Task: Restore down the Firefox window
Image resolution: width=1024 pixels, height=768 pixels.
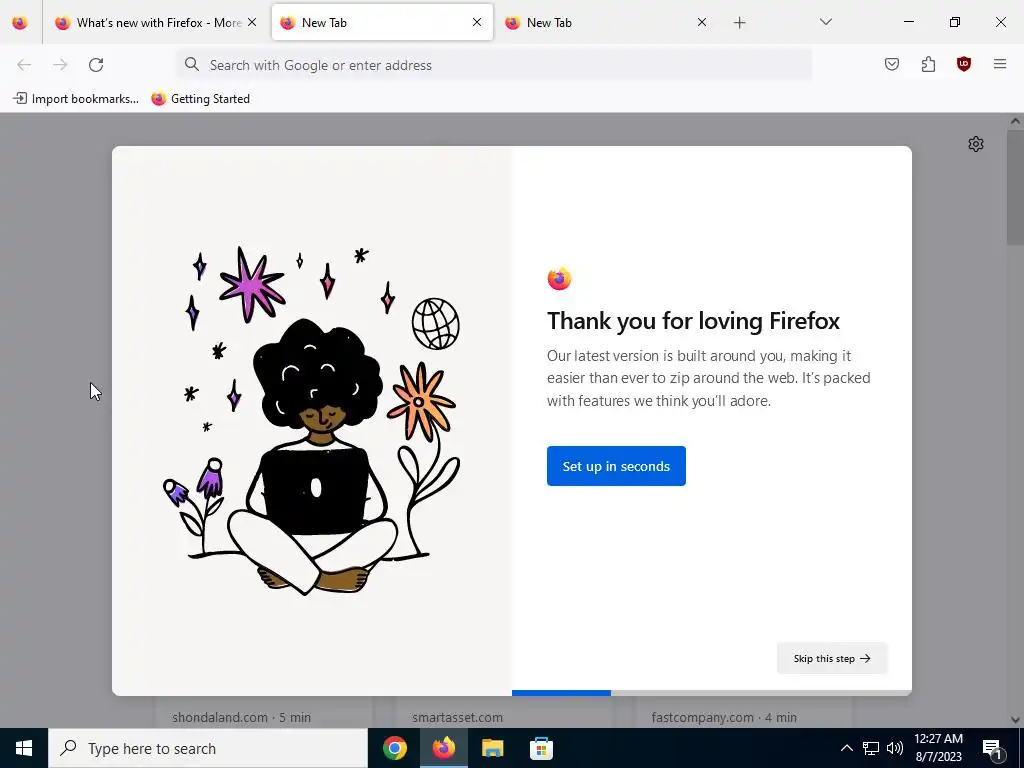Action: (955, 22)
